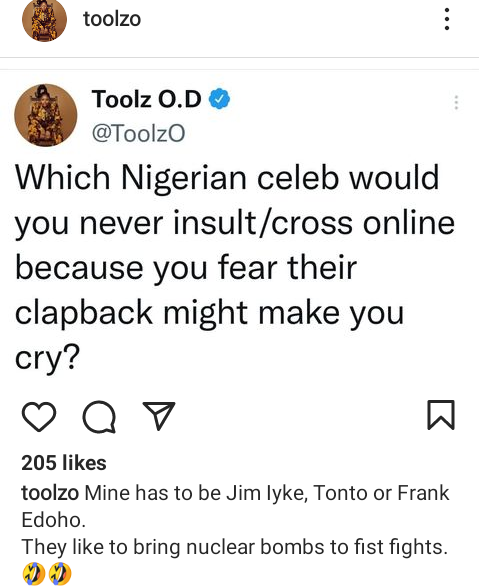Screen dimensions: 479x587
Task: Tap the blue verified badge next to Toolz O.D
Action: point(219,99)
